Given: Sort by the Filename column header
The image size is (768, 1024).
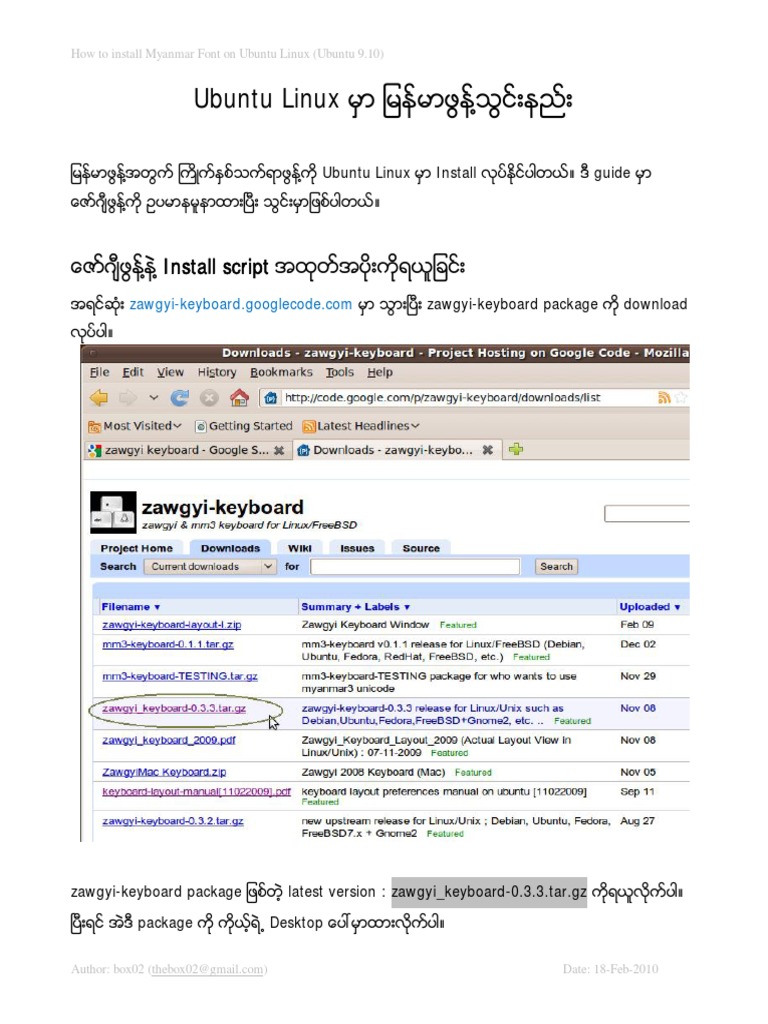Looking at the screenshot, I should pos(131,607).
